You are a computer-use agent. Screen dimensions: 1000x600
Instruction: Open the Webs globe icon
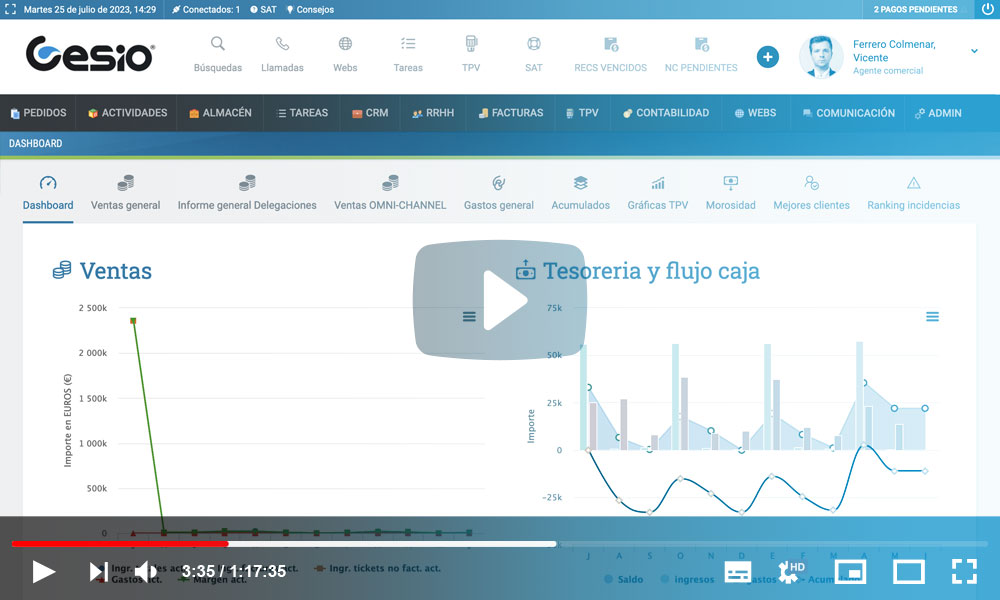[x=345, y=44]
